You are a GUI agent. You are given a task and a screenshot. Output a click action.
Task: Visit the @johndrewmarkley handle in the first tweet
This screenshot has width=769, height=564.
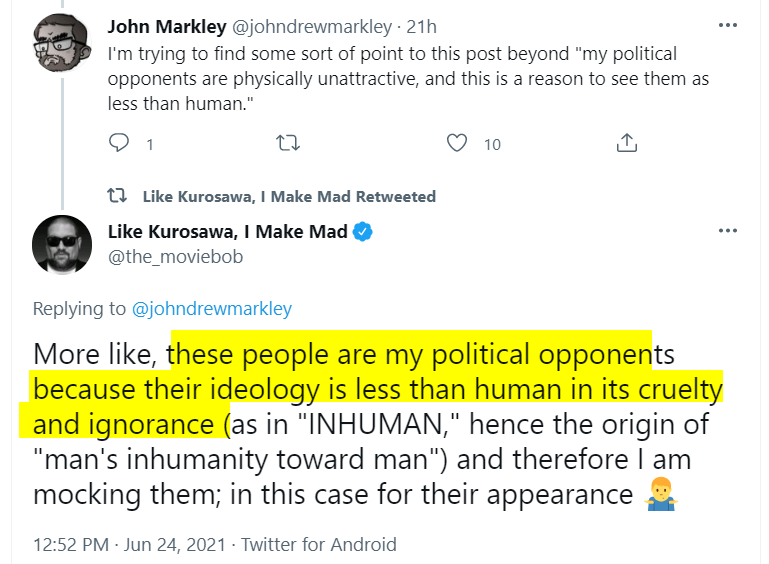point(311,26)
